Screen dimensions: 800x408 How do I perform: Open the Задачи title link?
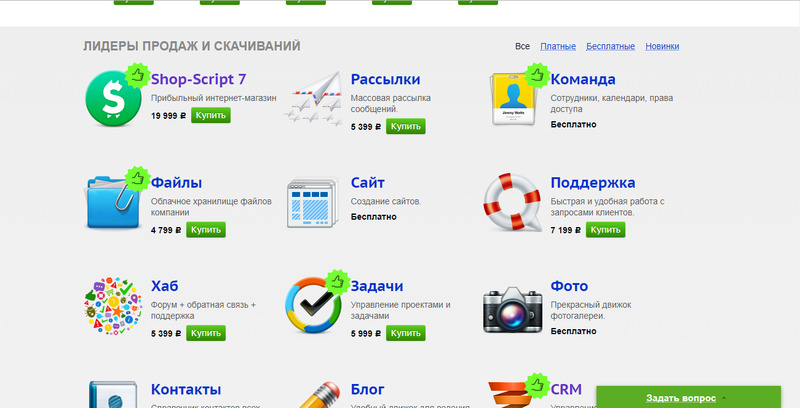[377, 287]
